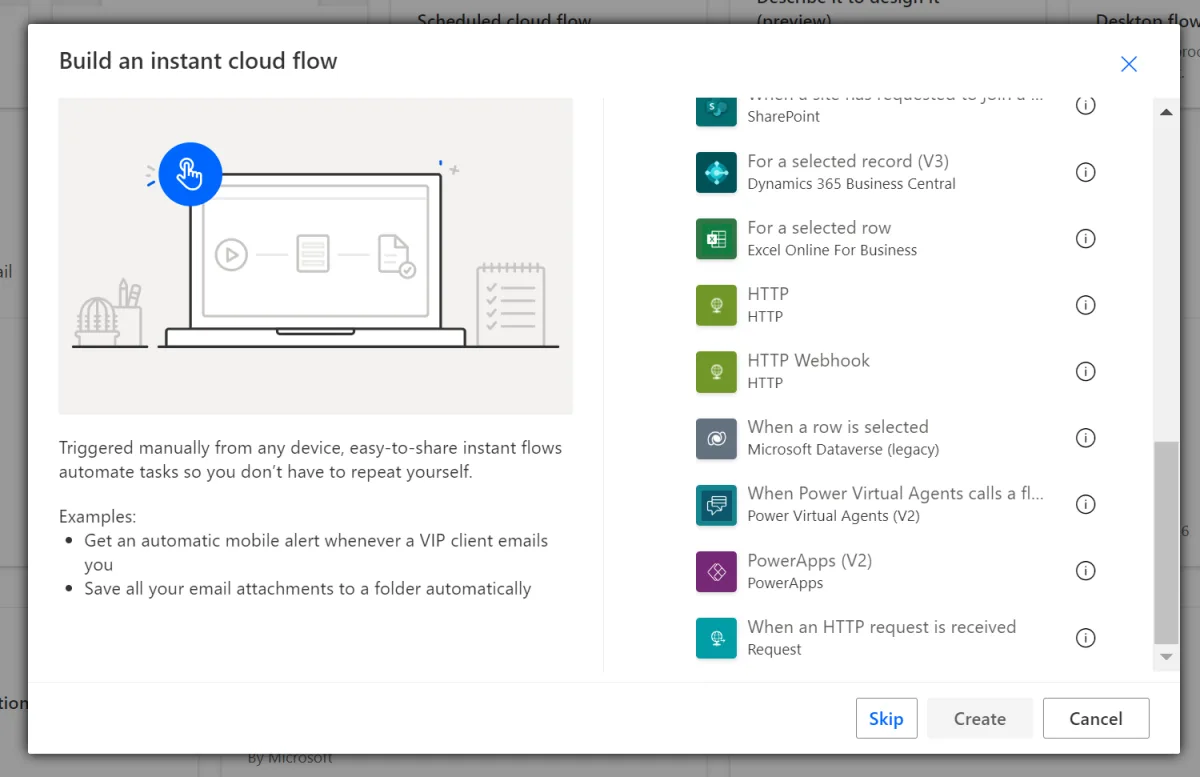Choose the Dynamics 365 Business Central icon
Image resolution: width=1200 pixels, height=777 pixels.
(x=716, y=172)
